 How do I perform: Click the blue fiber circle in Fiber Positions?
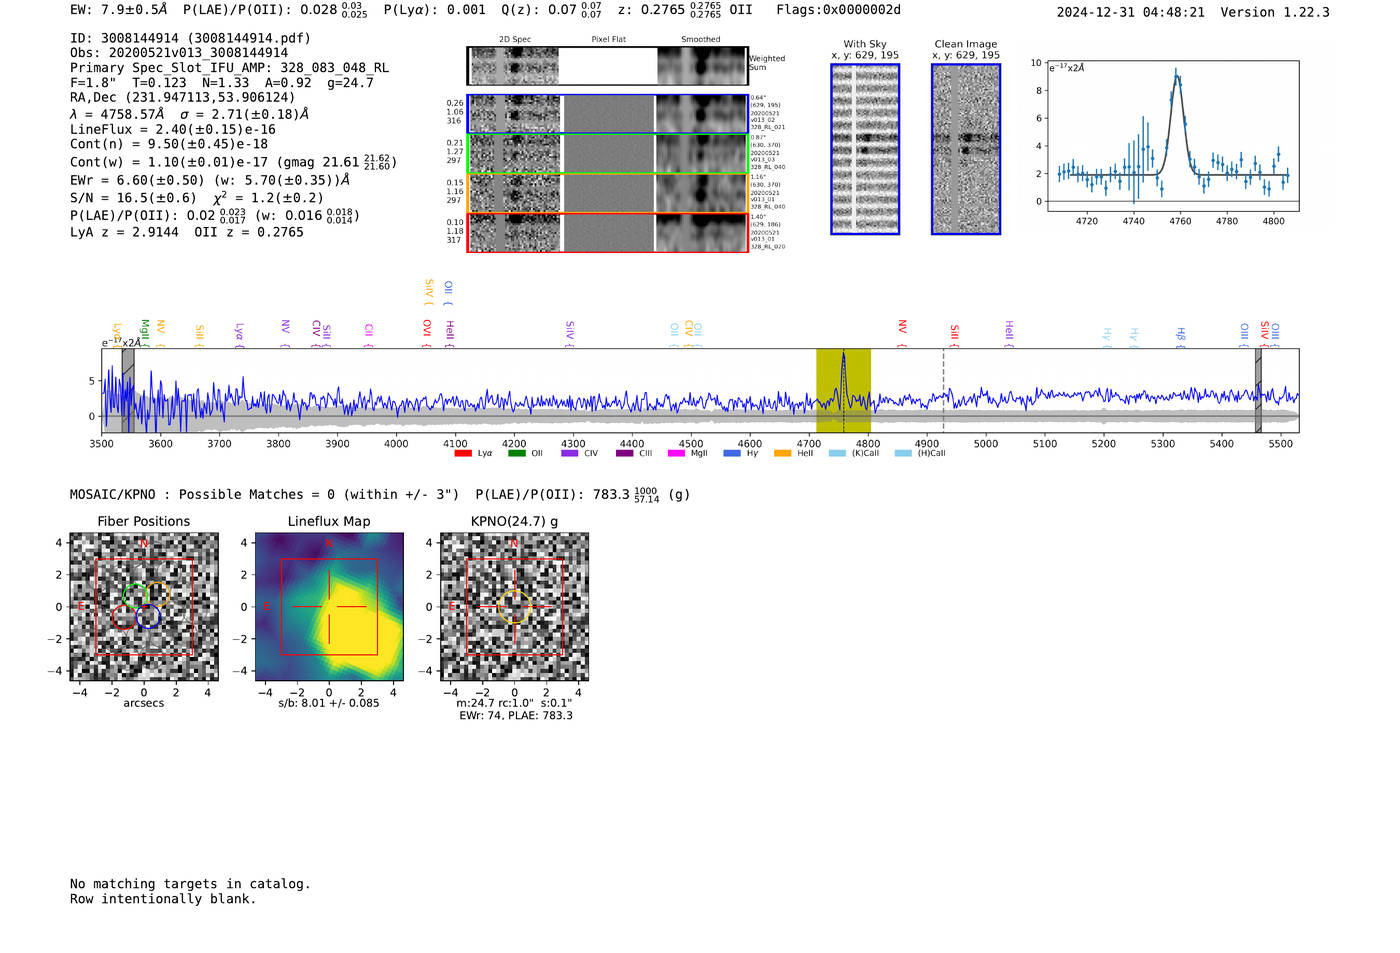pyautogui.click(x=148, y=616)
